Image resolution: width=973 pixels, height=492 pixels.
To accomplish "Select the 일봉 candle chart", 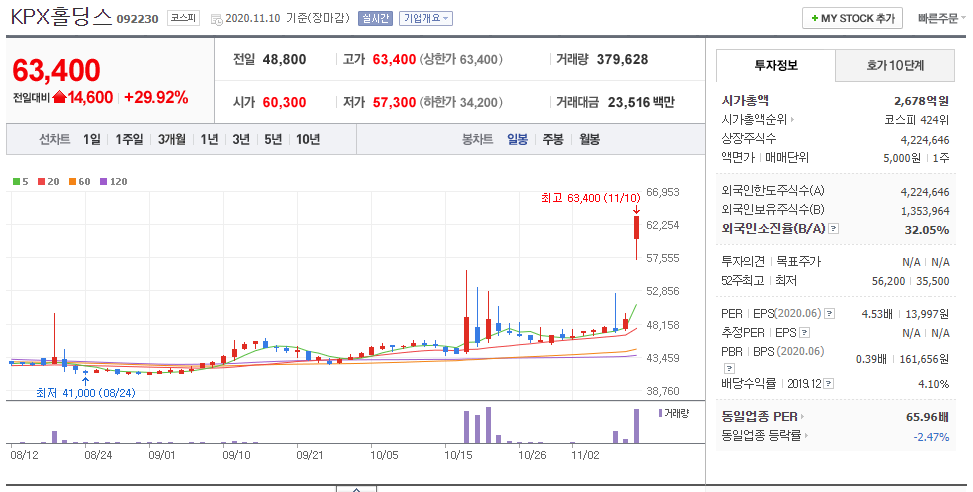I will (x=518, y=139).
